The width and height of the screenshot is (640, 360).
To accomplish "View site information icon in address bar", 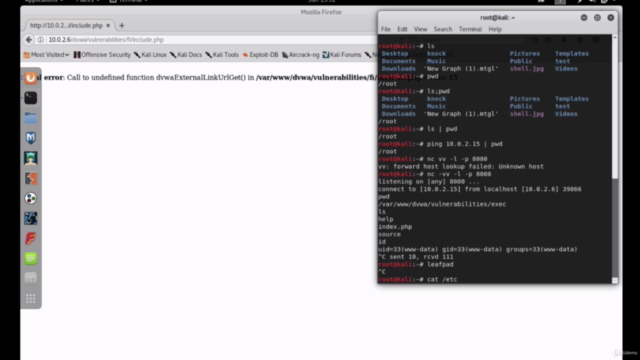I will [x=41, y=40].
